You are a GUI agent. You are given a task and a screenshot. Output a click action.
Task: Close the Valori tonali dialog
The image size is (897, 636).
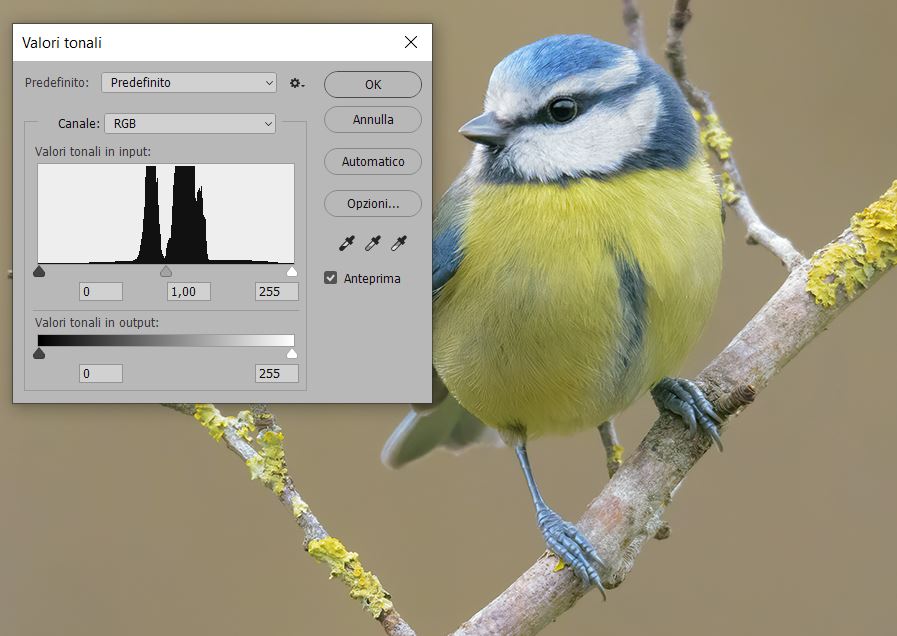point(410,42)
